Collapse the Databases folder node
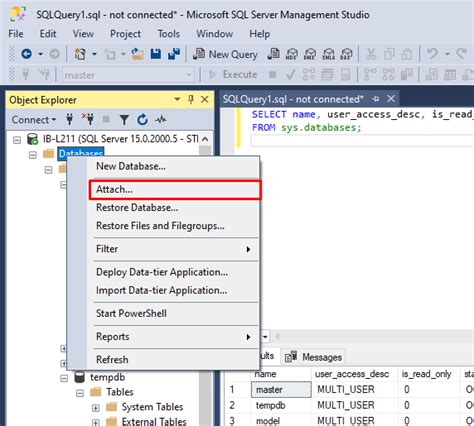Screen dimensions: 474x426 click(32, 155)
